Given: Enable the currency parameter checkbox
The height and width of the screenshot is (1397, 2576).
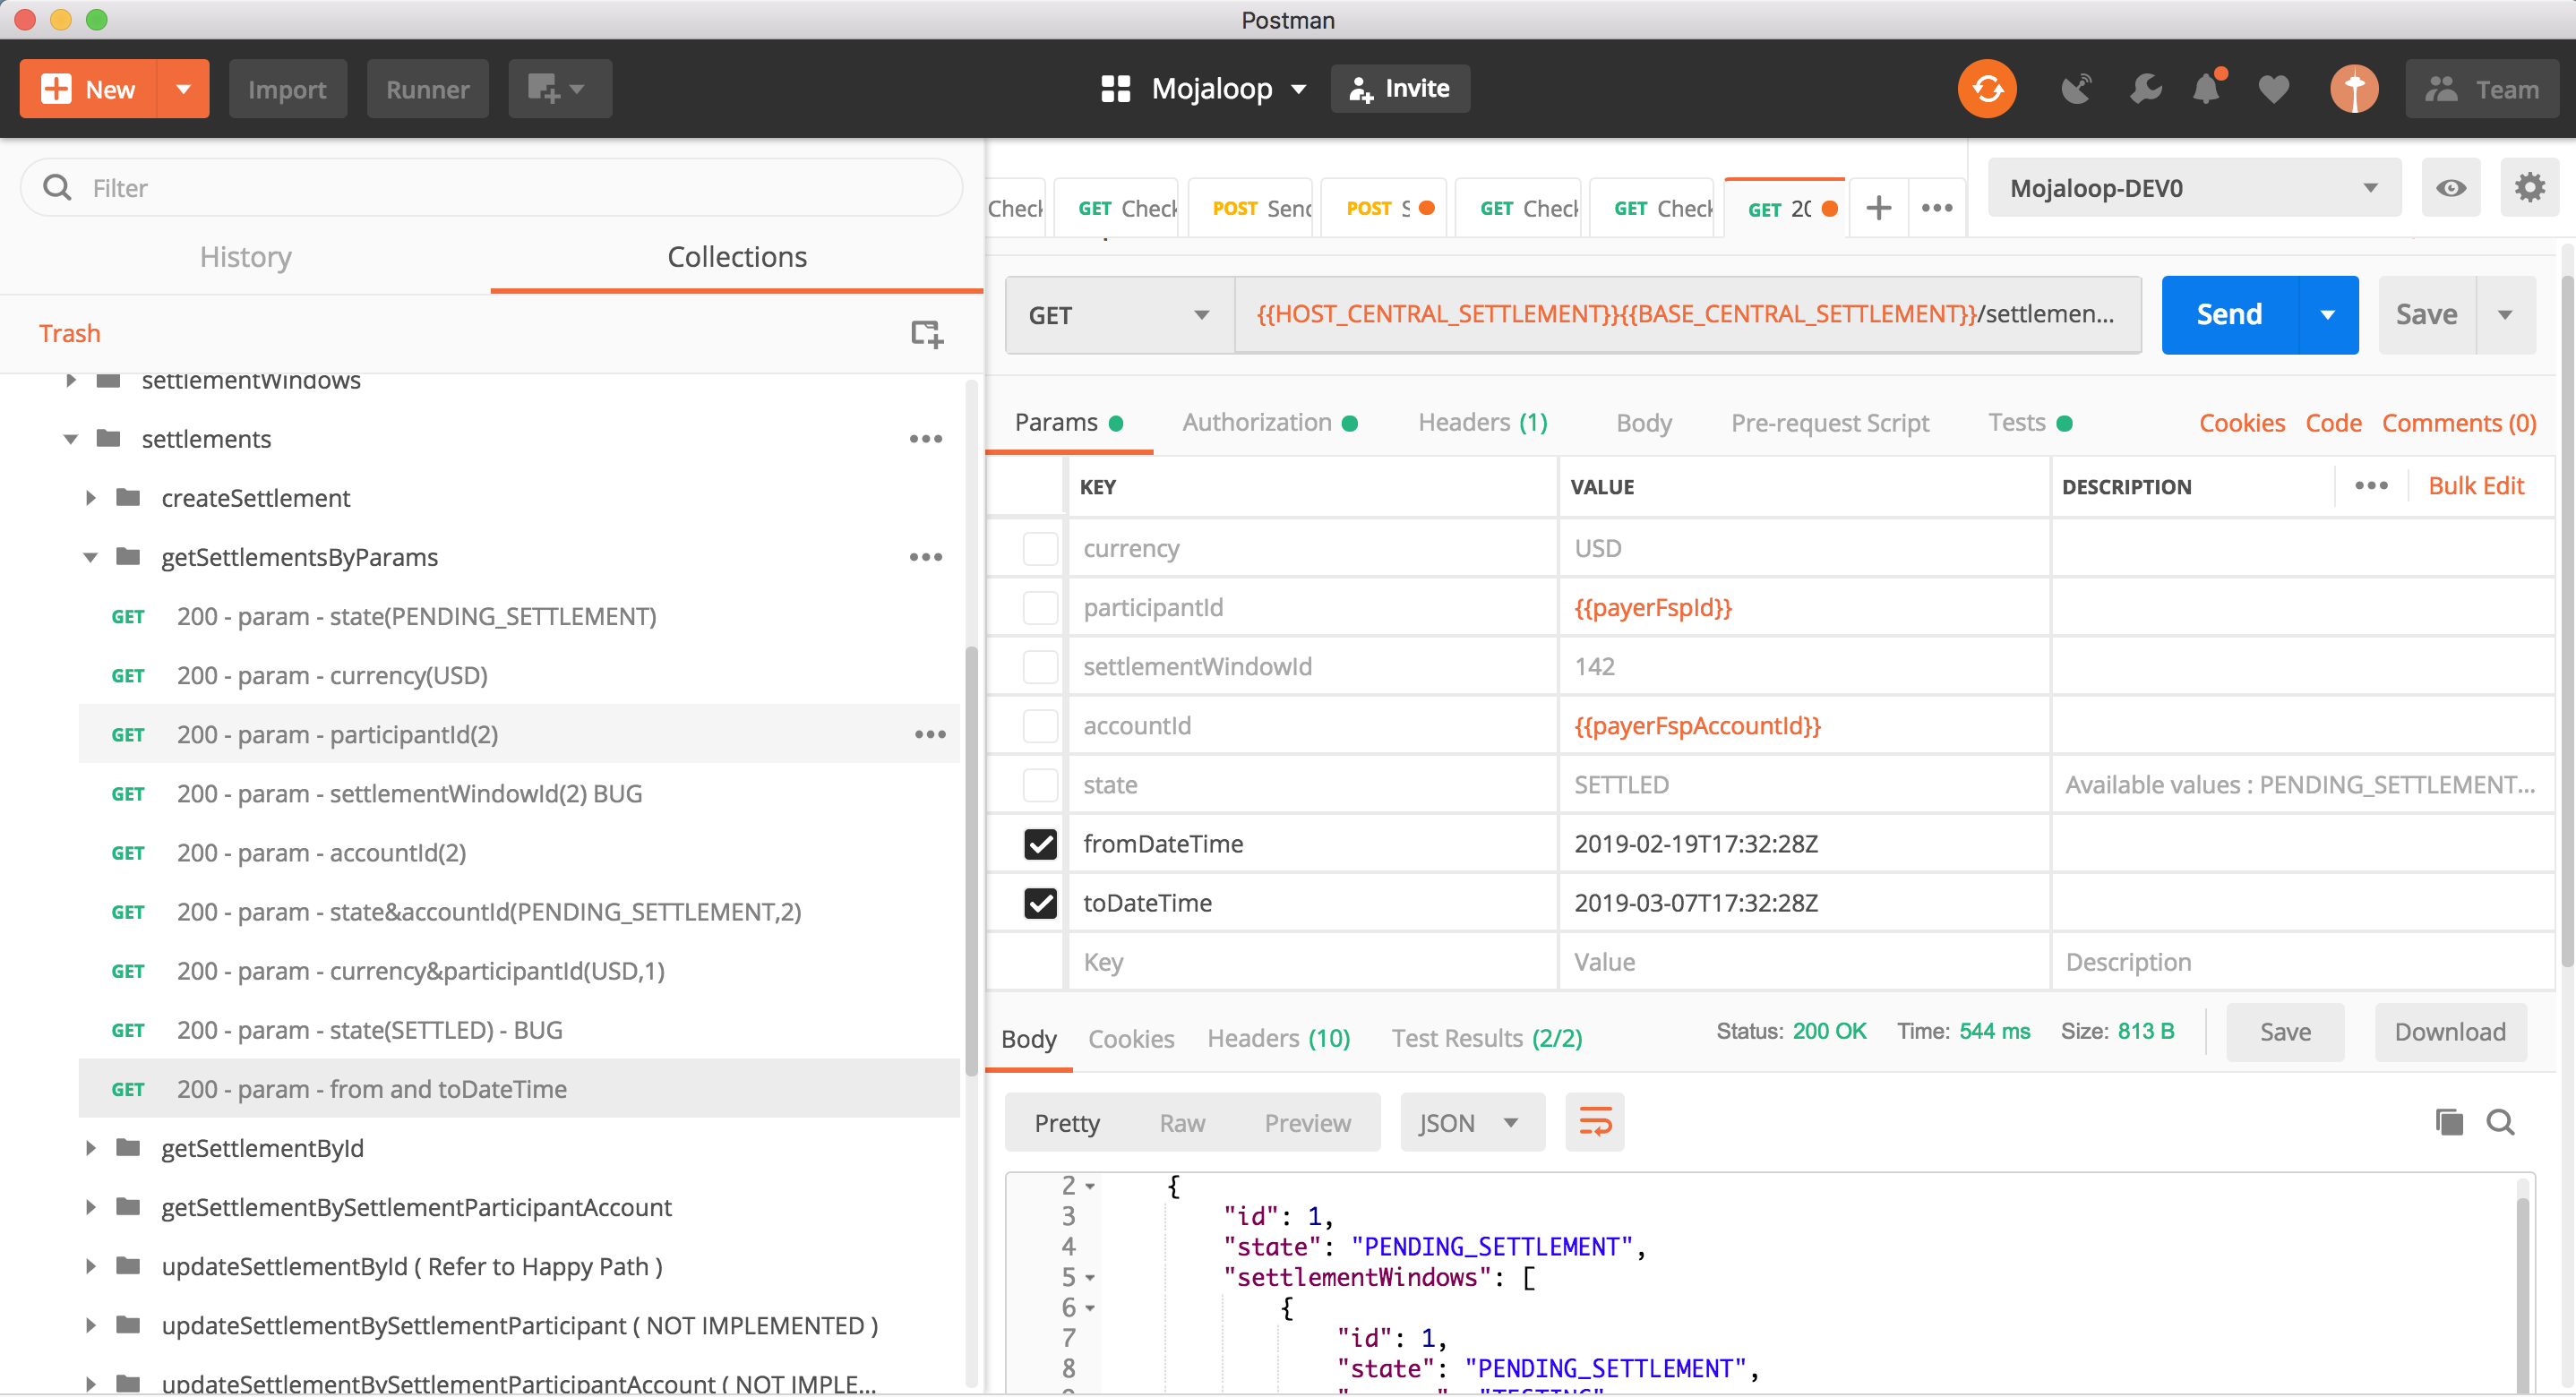Looking at the screenshot, I should pos(1040,548).
